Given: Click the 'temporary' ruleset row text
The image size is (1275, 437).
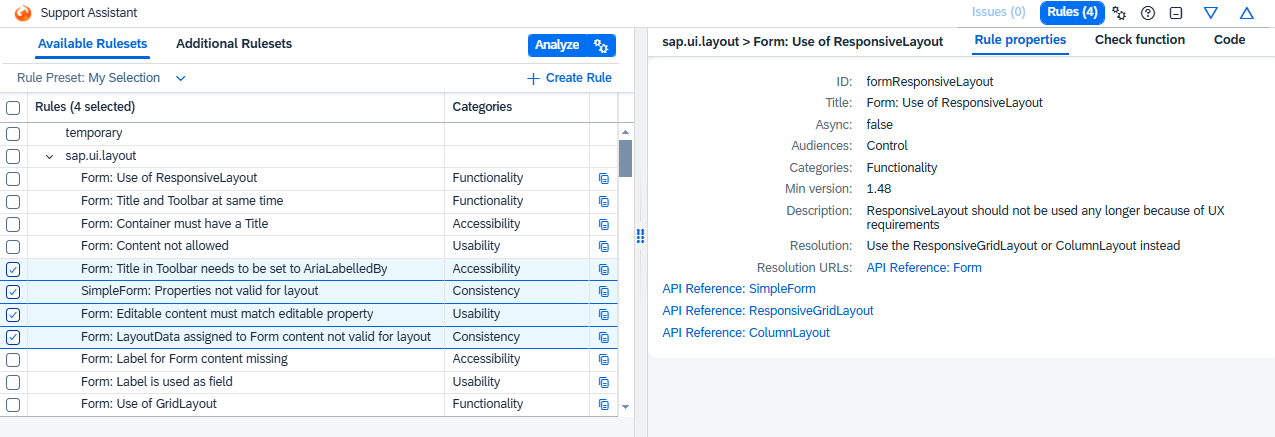Looking at the screenshot, I should (94, 133).
